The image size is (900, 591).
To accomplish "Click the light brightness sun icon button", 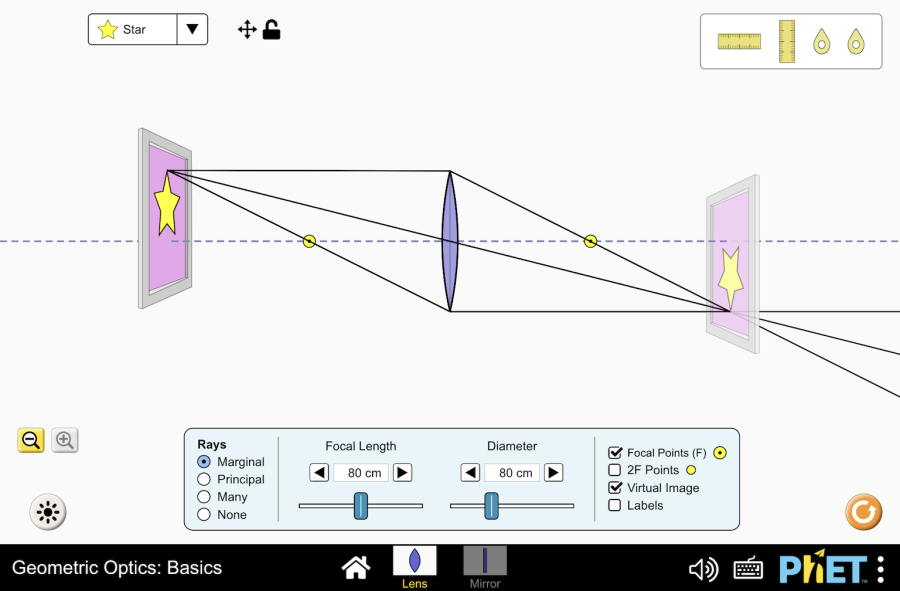I will [x=47, y=513].
